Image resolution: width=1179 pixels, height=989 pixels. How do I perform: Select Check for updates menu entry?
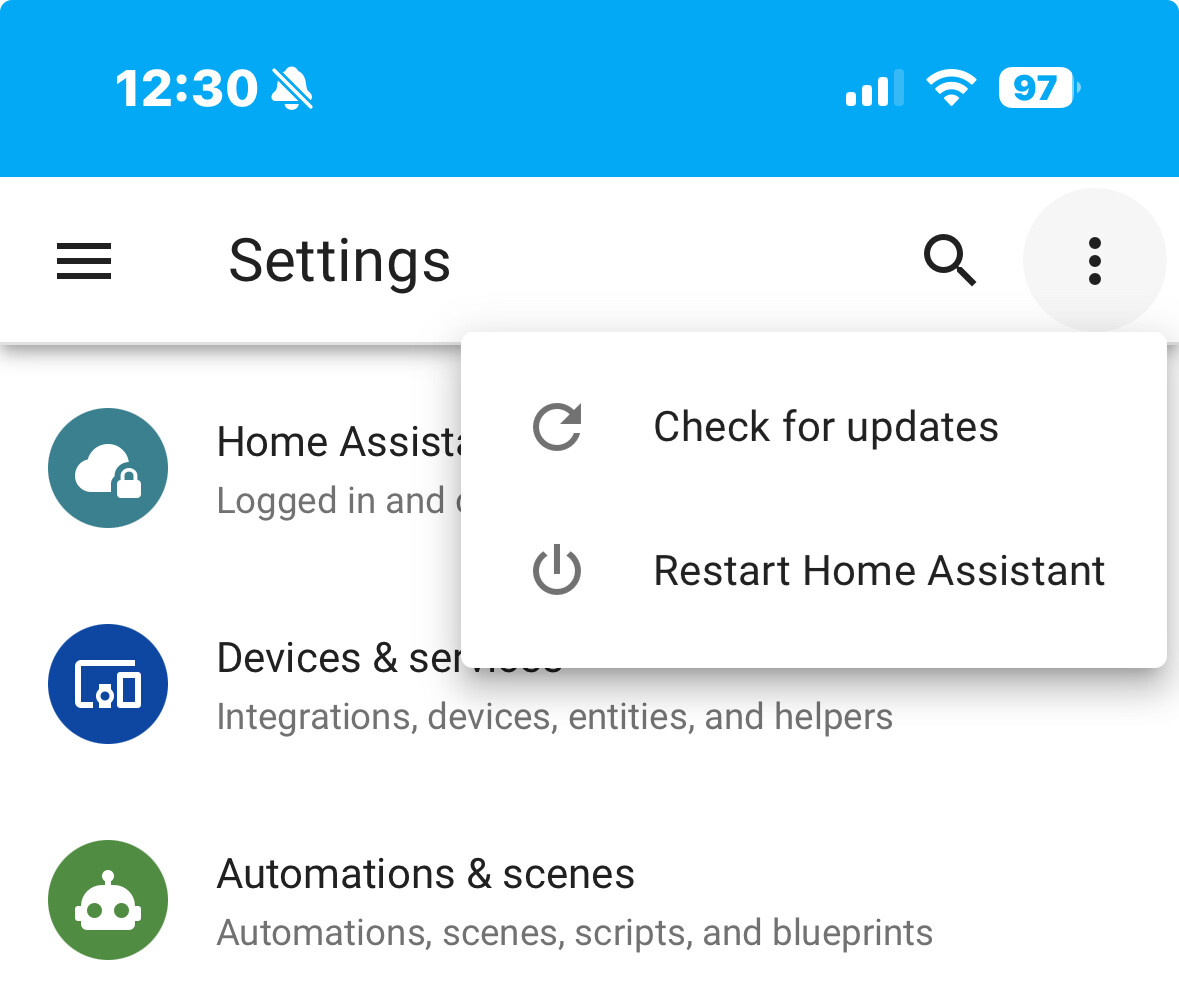coord(814,427)
